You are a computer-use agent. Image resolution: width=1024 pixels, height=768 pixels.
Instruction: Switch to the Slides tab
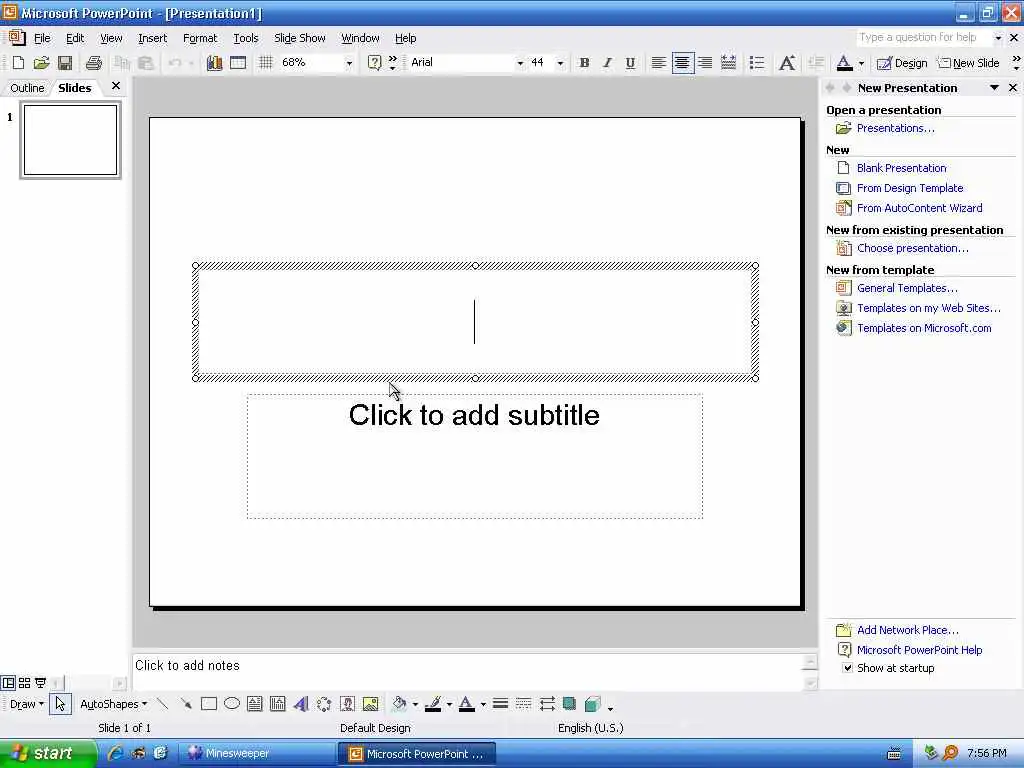tap(74, 88)
